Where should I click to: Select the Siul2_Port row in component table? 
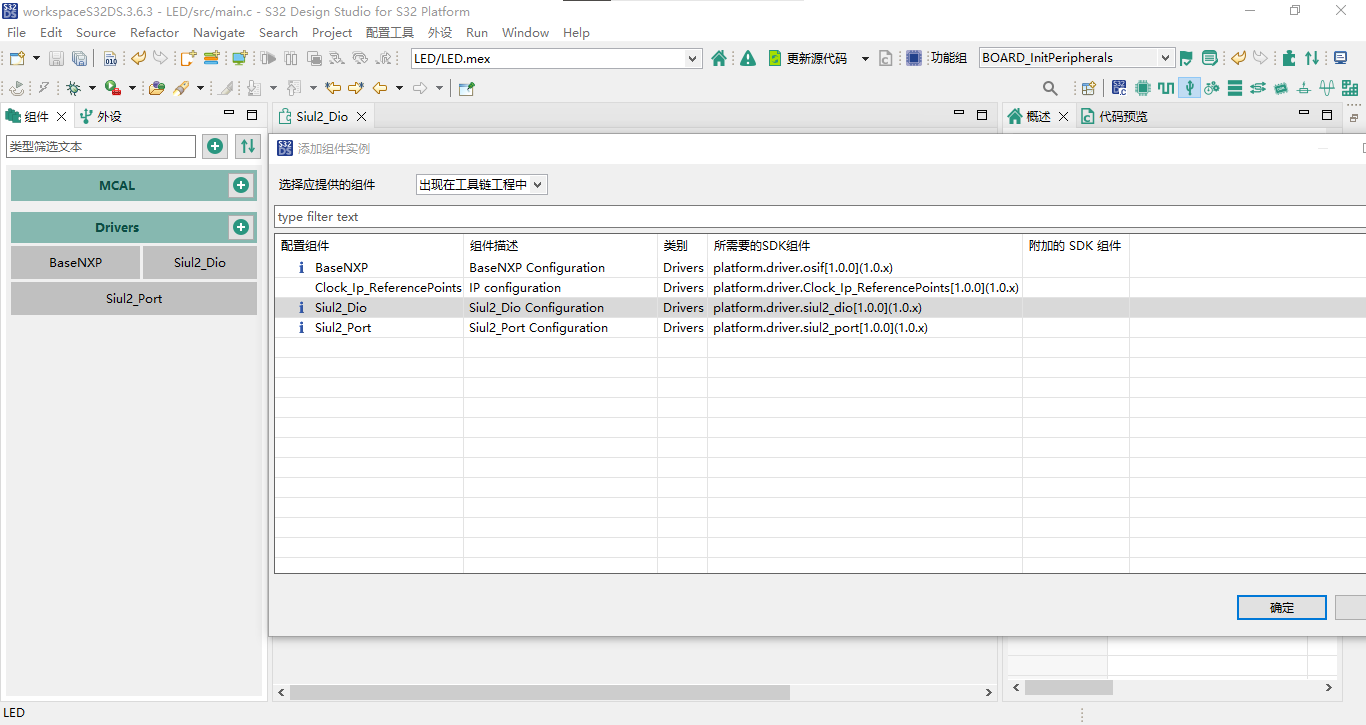[820, 328]
